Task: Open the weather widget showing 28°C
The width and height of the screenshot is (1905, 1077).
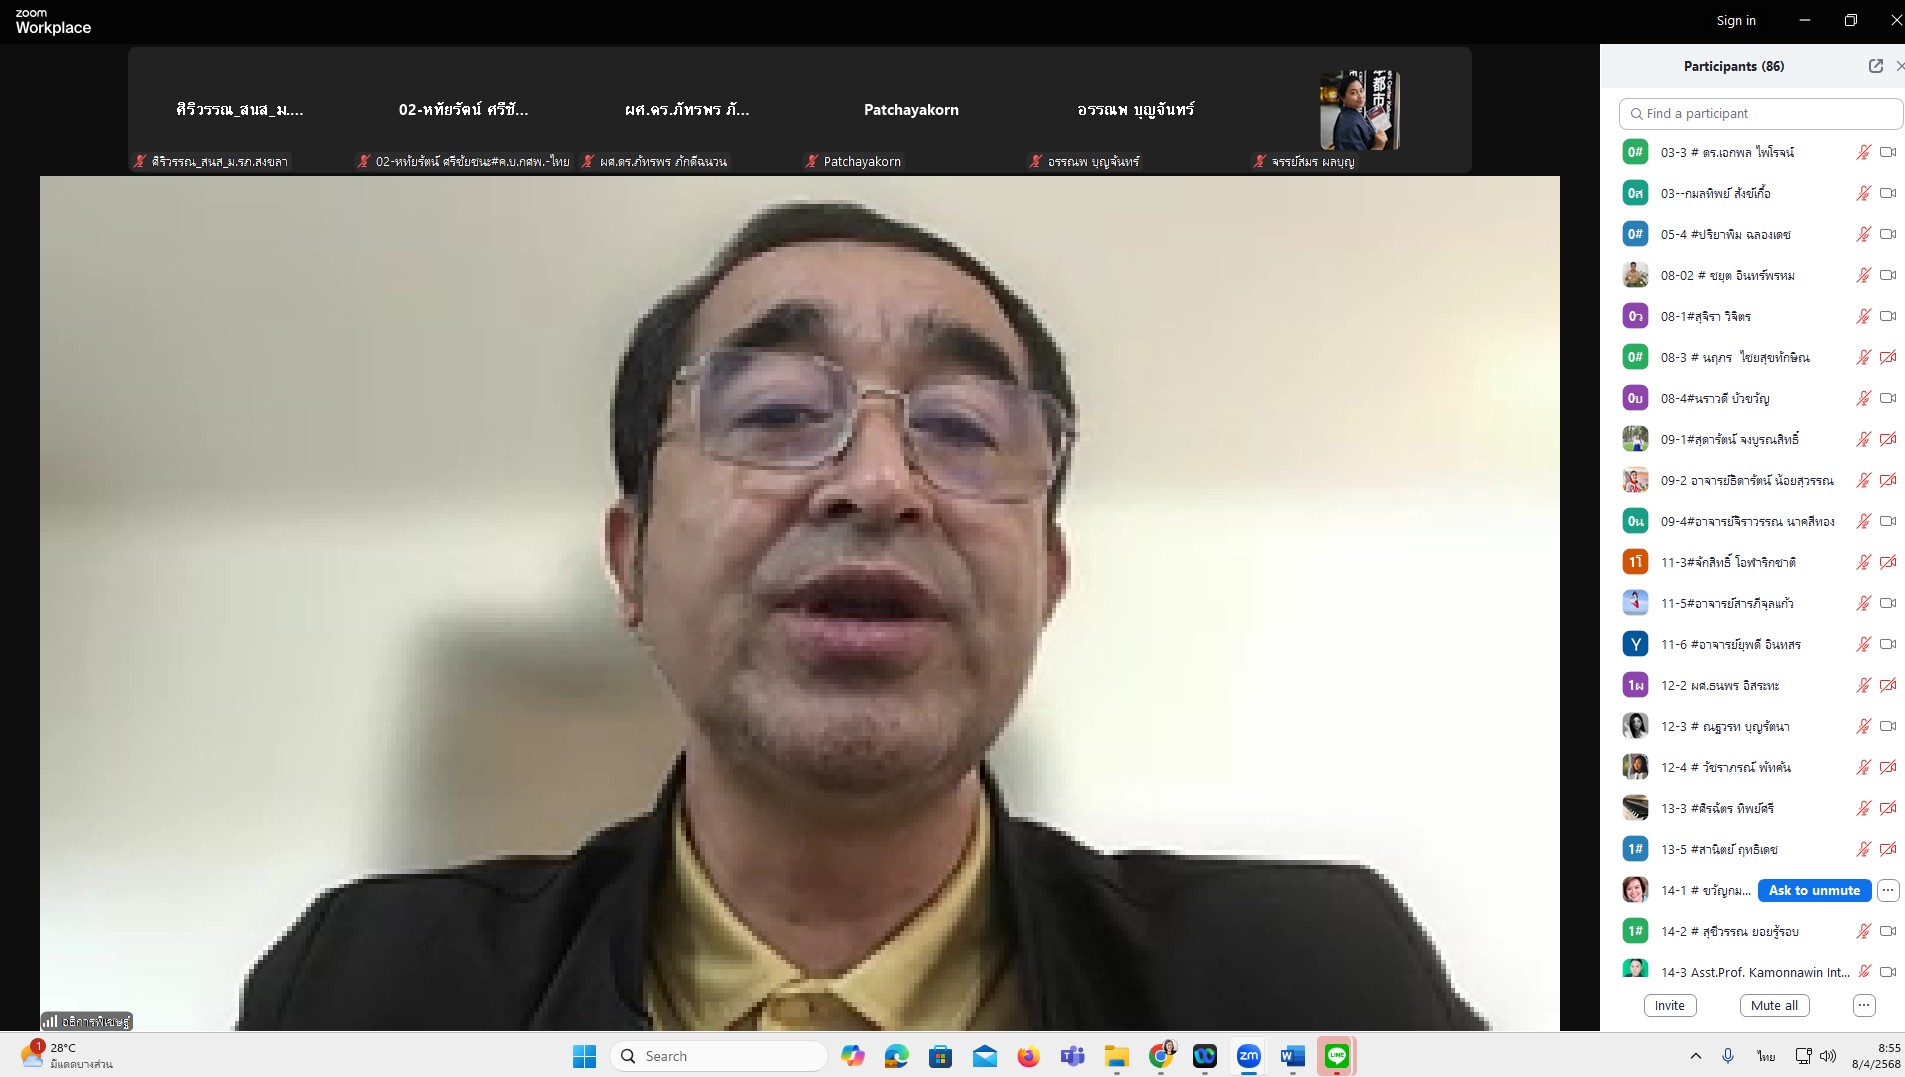Action: tap(66, 1056)
